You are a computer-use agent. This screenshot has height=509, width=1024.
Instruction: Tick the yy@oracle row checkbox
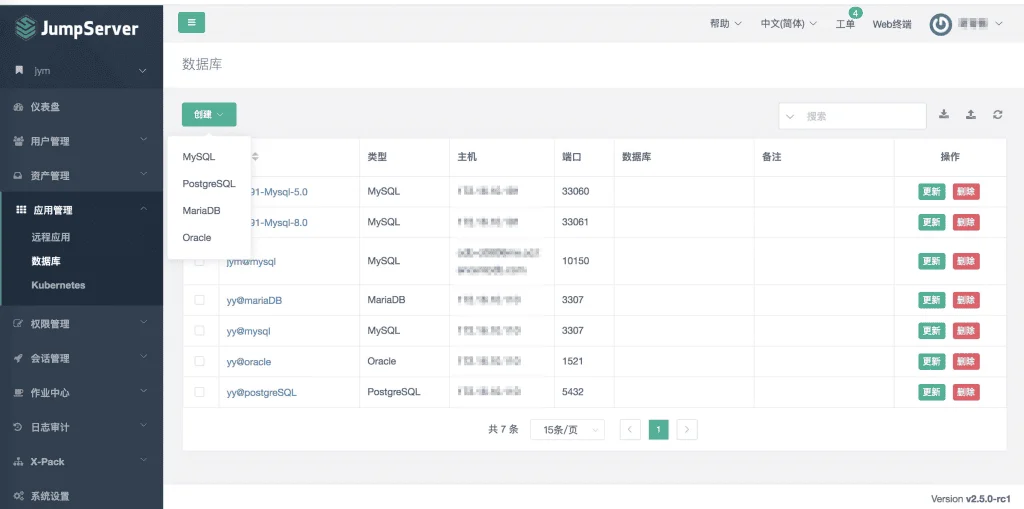click(x=199, y=361)
